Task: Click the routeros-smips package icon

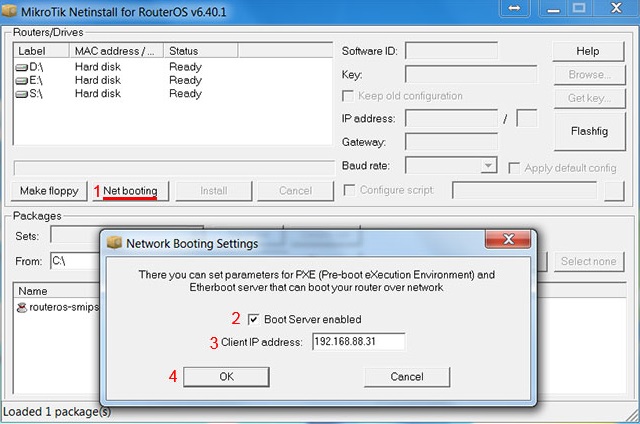Action: [22, 307]
